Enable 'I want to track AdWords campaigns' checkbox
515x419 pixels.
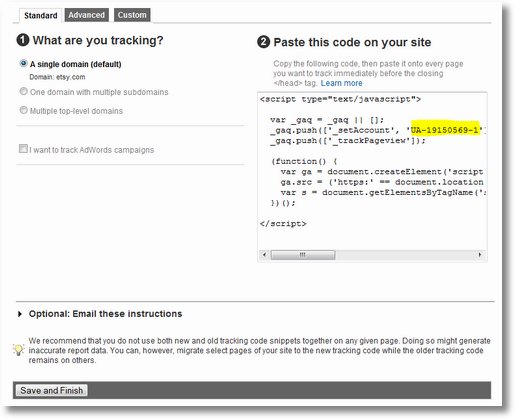click(x=23, y=148)
